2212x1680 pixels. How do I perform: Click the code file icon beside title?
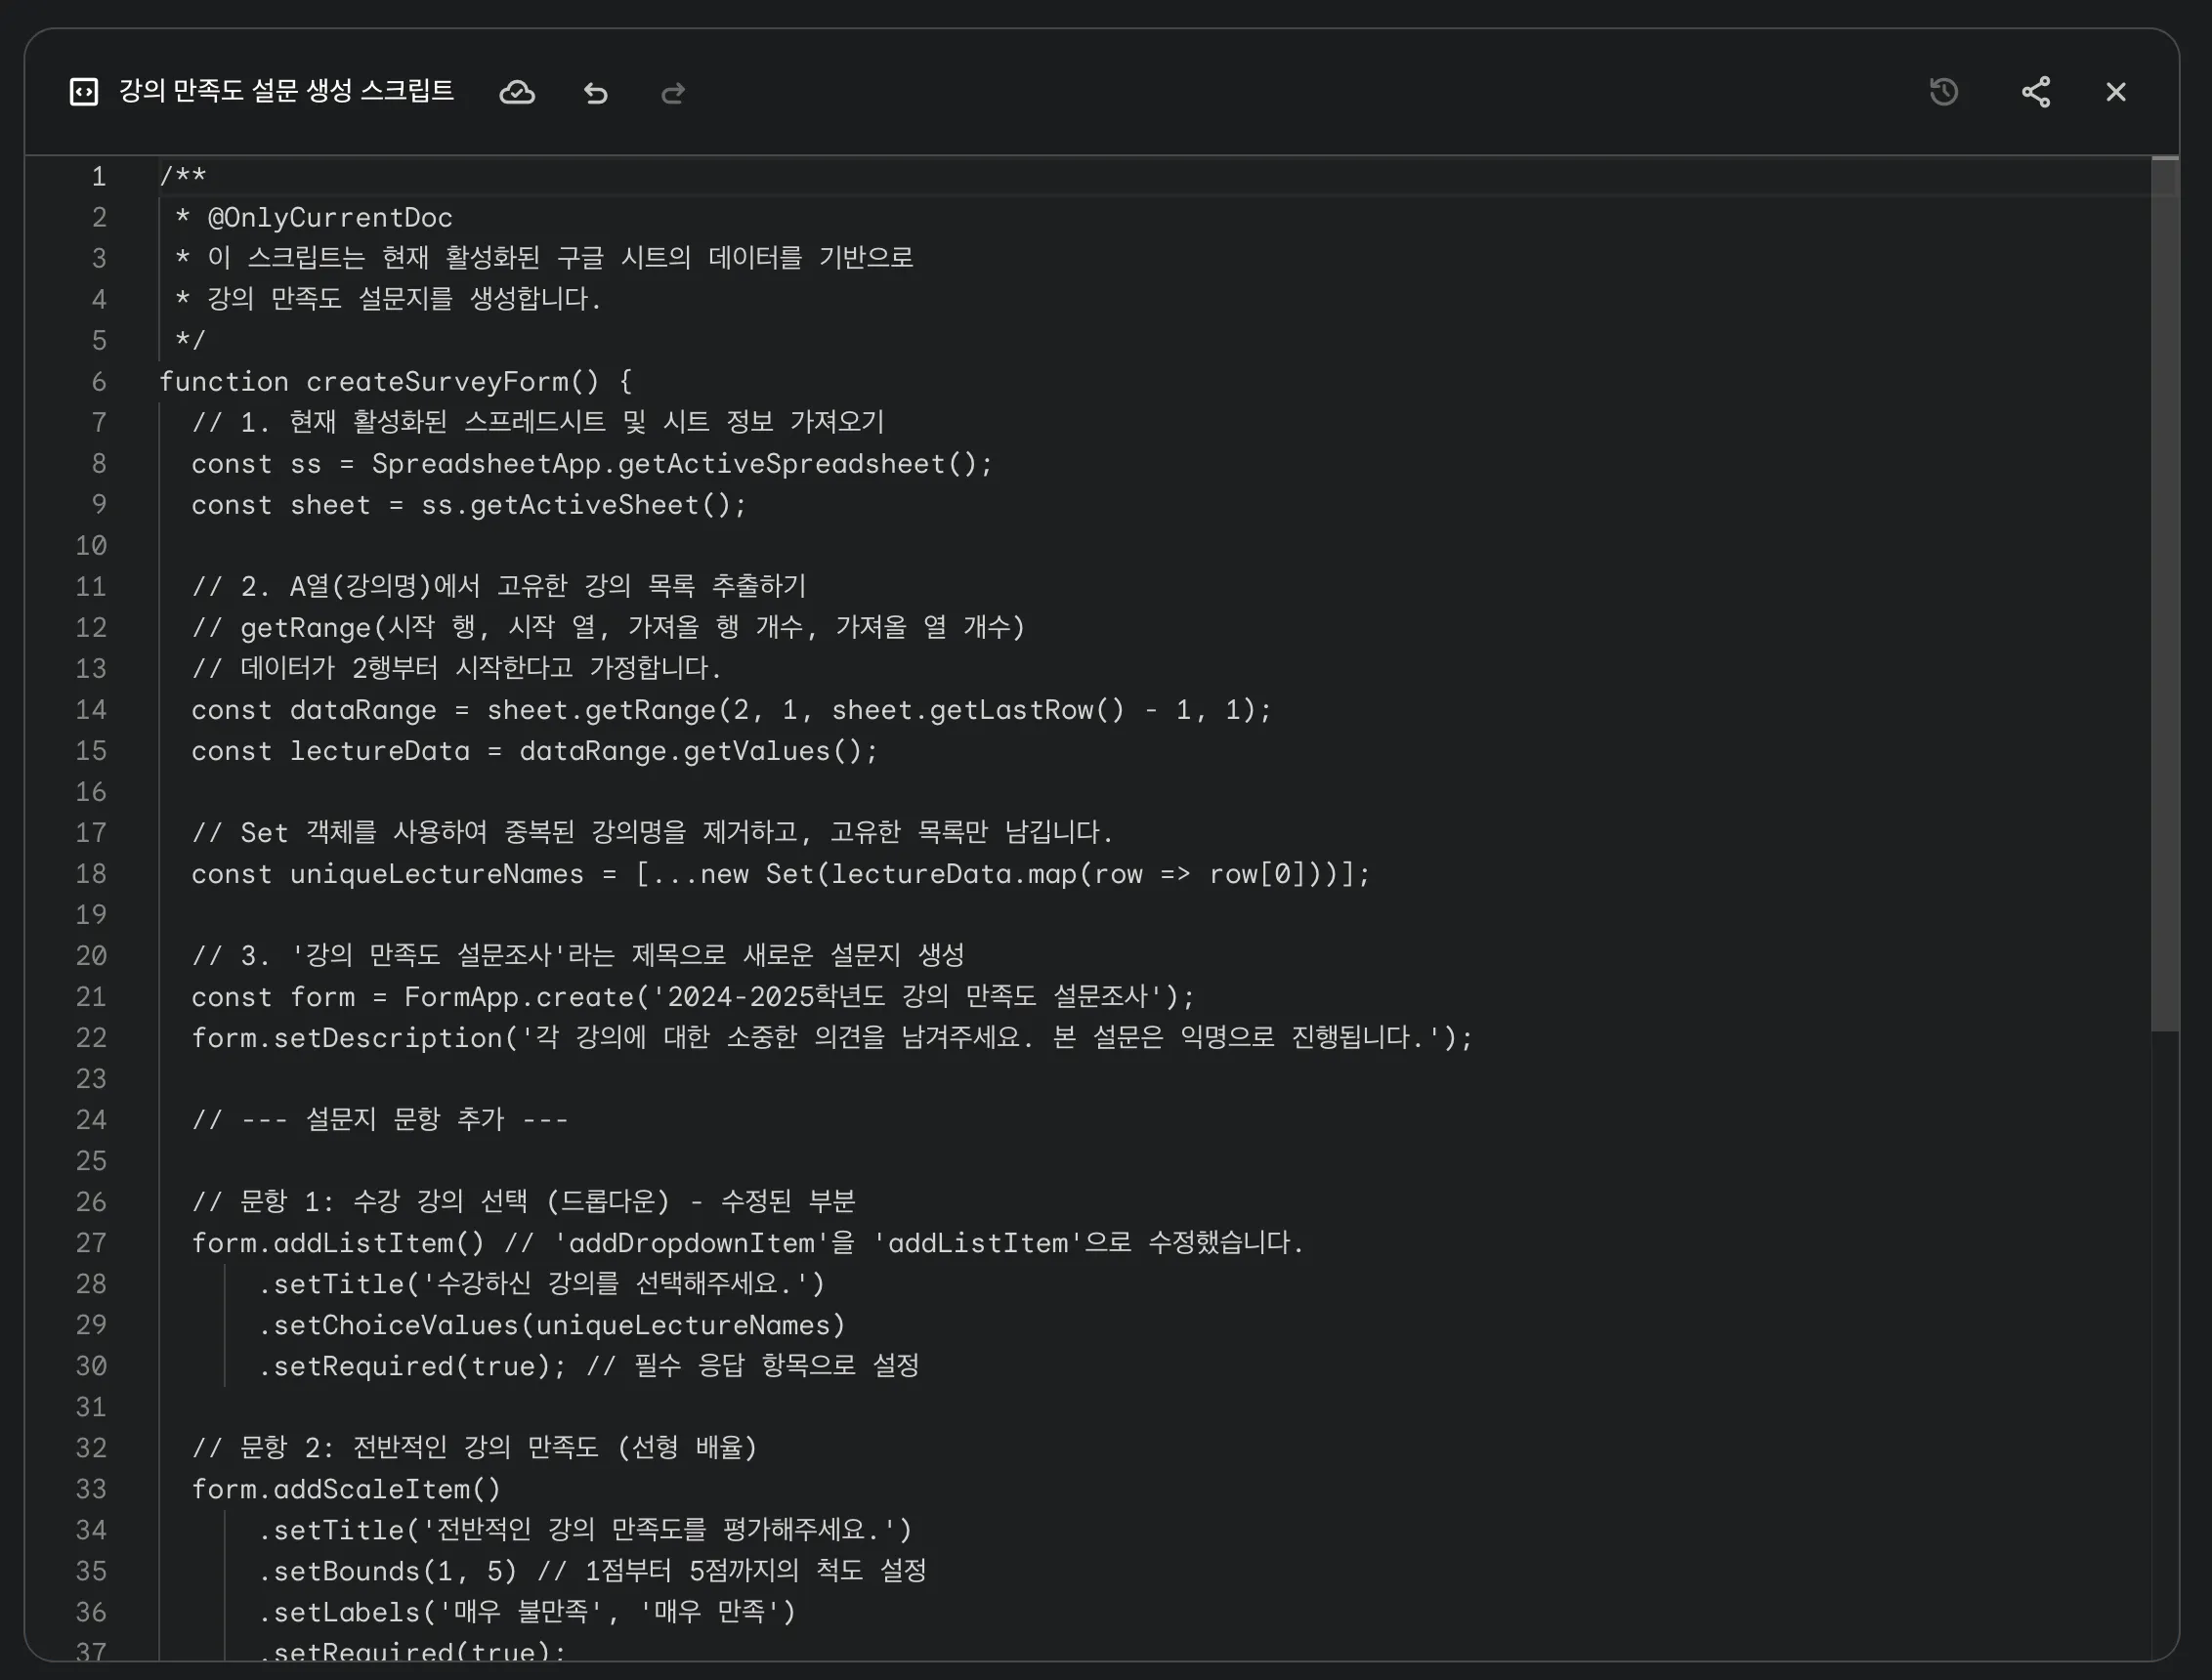(x=84, y=92)
